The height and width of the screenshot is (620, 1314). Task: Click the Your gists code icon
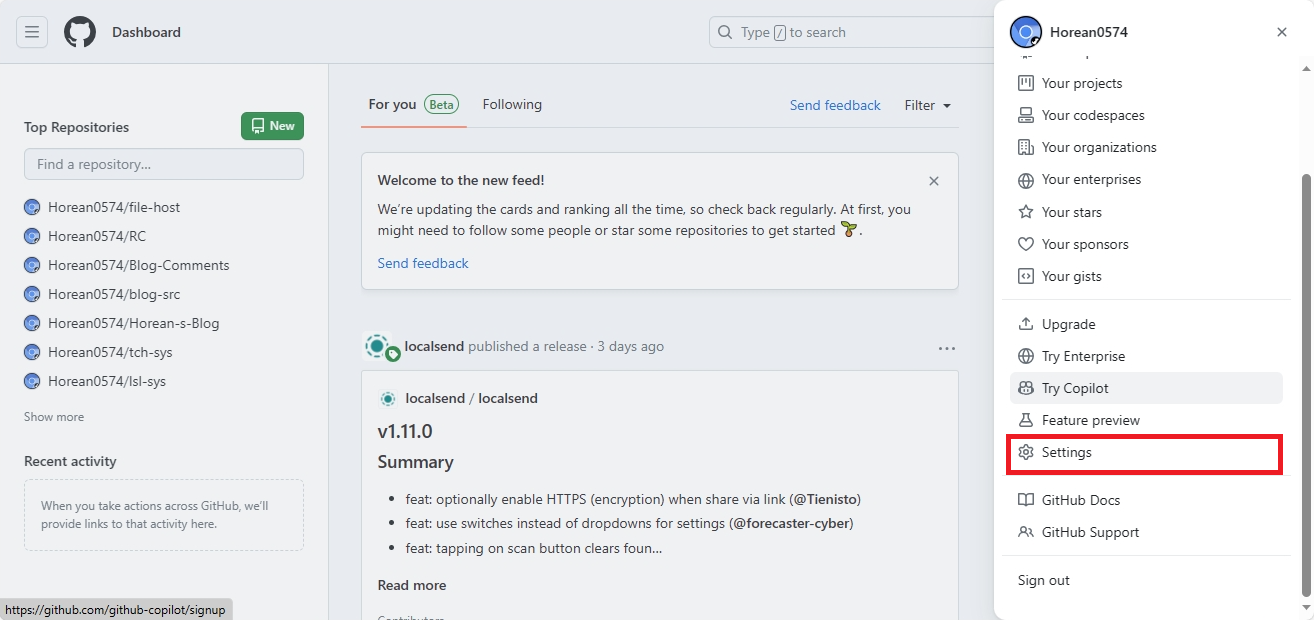1025,276
